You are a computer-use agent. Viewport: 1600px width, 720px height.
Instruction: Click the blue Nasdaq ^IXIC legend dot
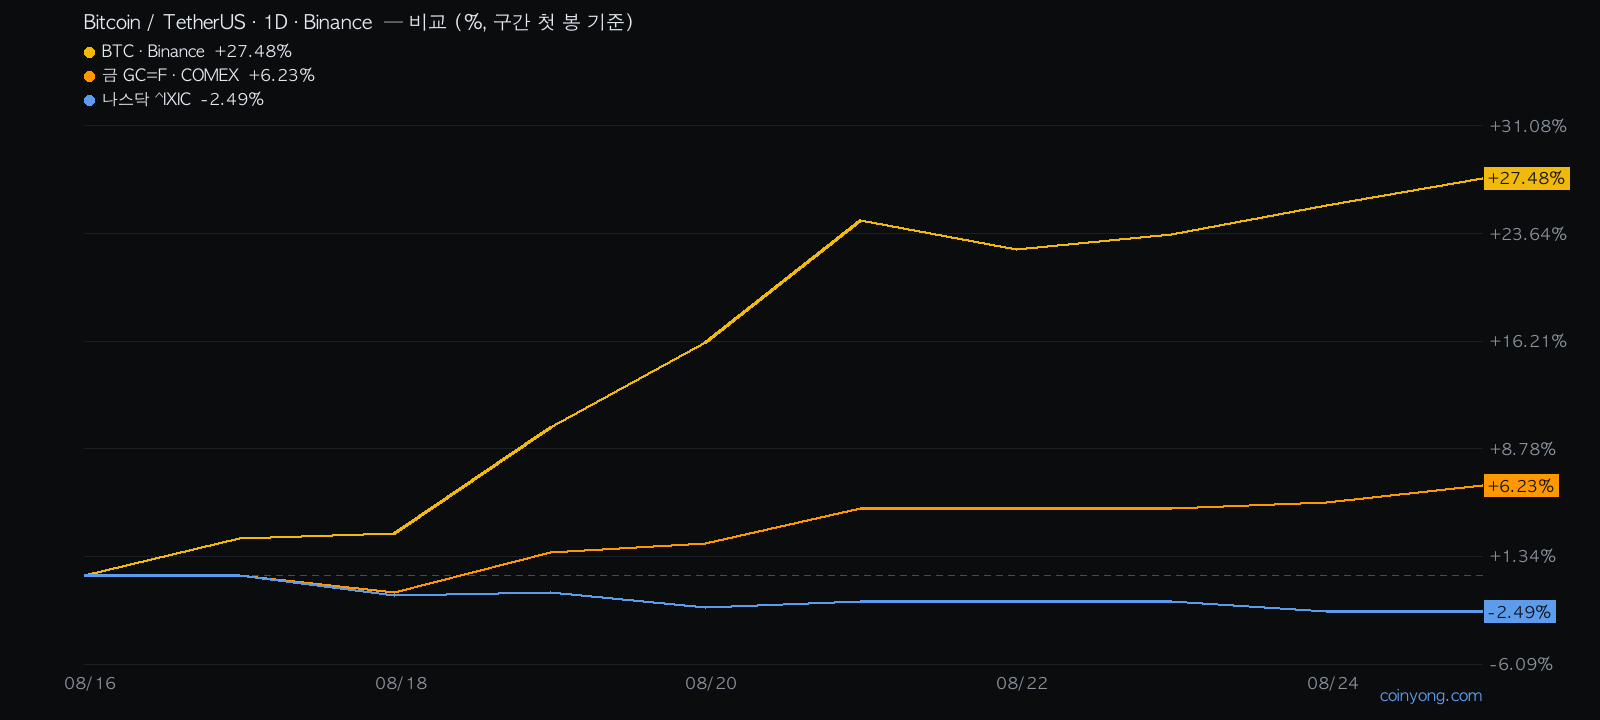(x=89, y=100)
